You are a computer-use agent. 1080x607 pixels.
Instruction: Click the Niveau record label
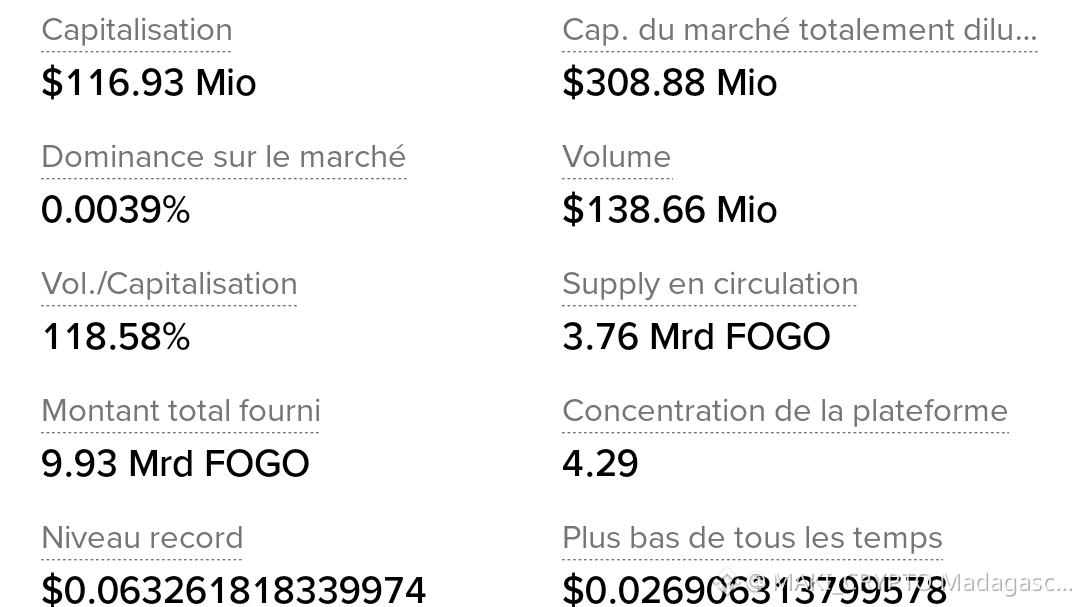142,538
